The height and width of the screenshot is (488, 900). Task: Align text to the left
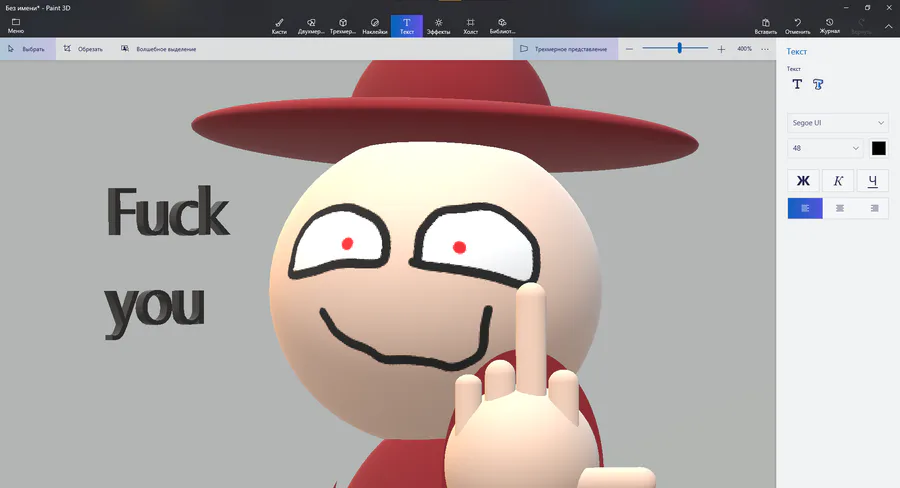[805, 208]
